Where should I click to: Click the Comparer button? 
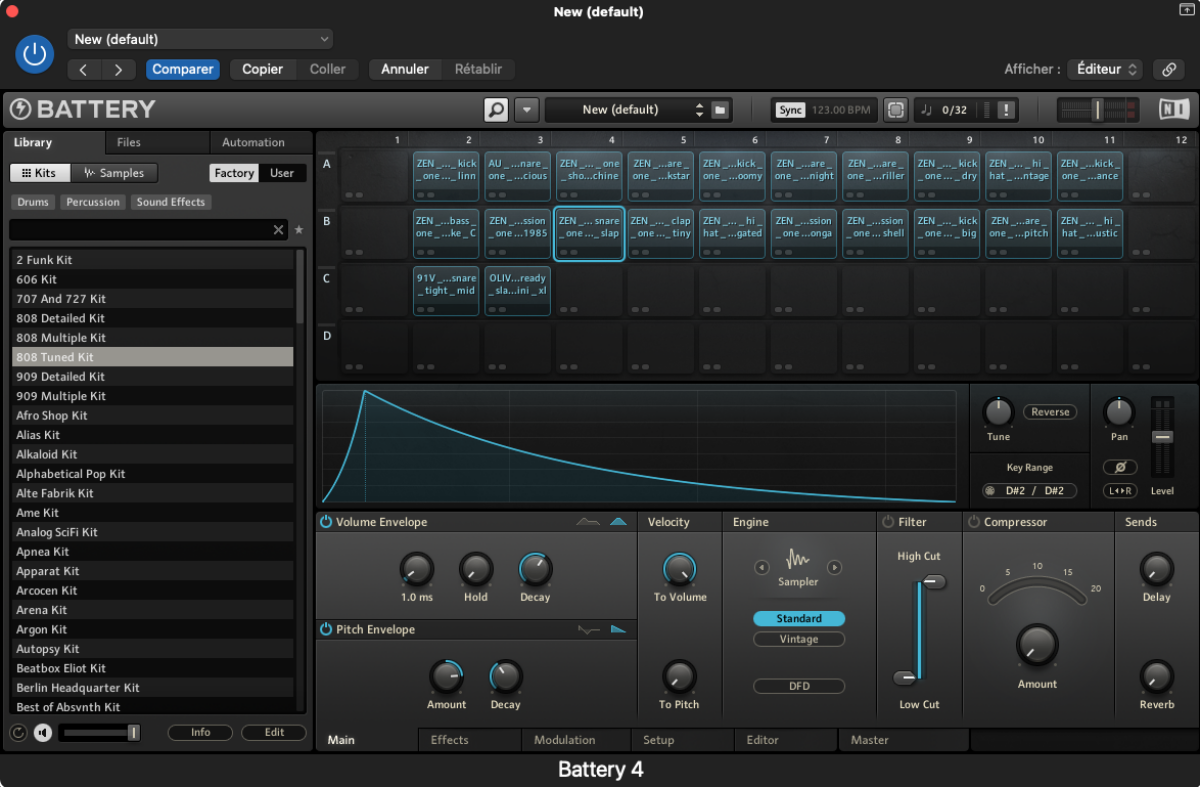coord(183,70)
